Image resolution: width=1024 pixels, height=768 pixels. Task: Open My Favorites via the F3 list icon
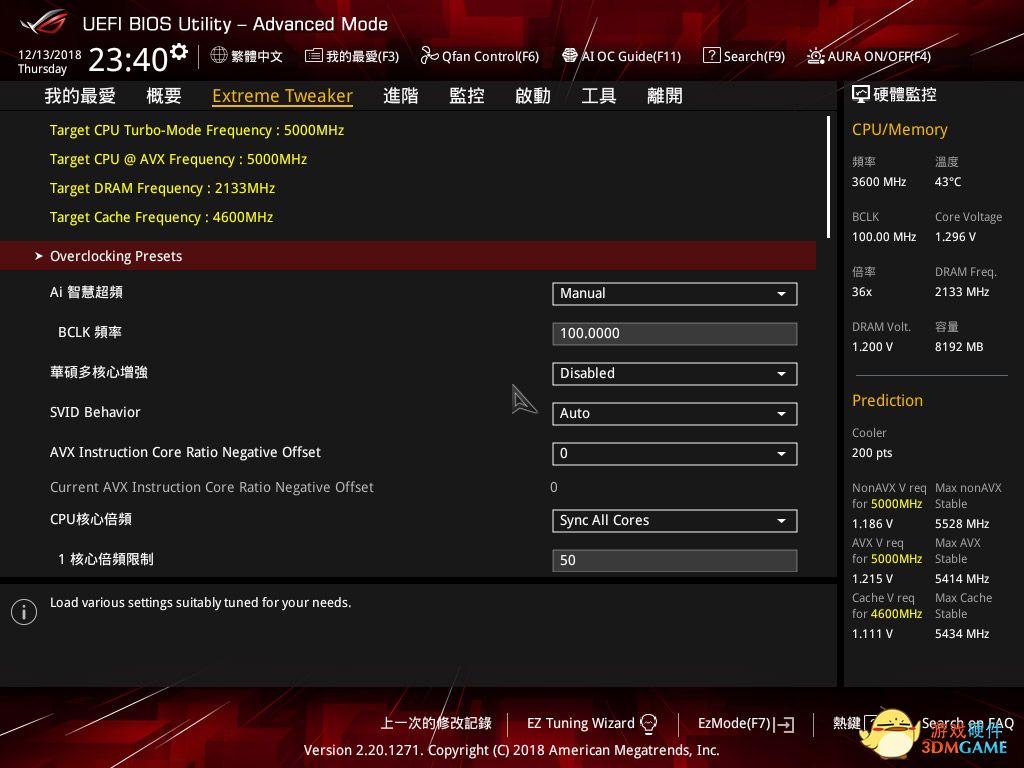[x=313, y=56]
